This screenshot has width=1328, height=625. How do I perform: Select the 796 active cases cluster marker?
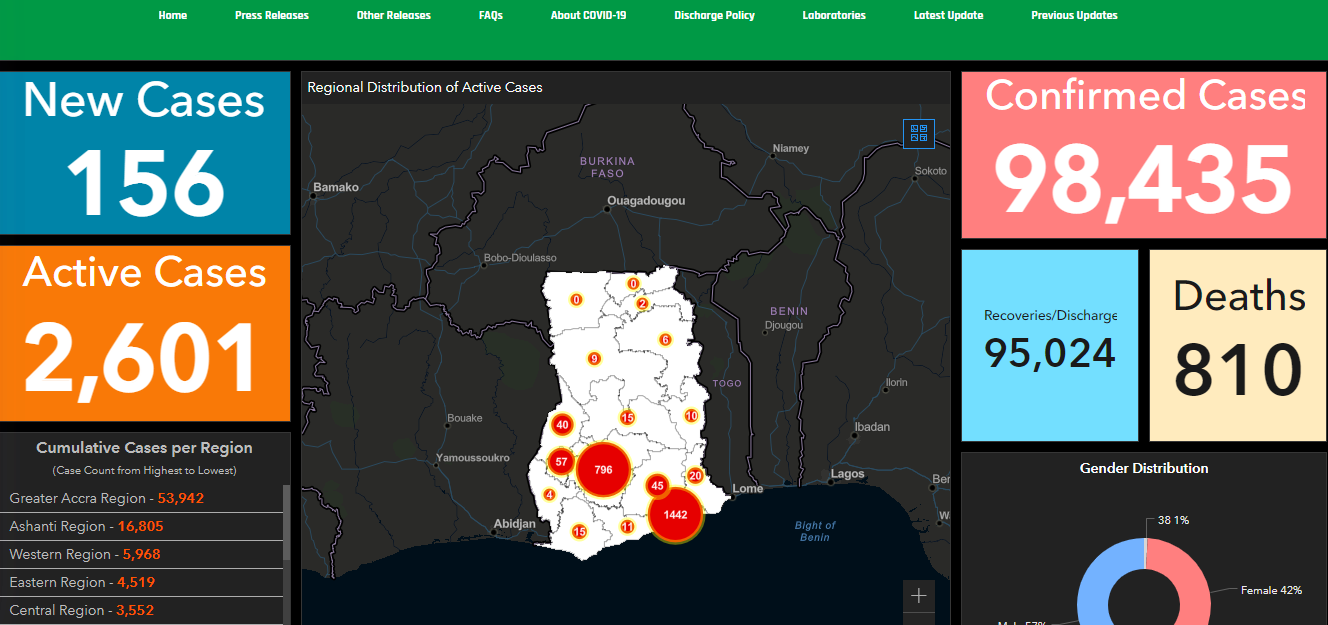coord(602,470)
